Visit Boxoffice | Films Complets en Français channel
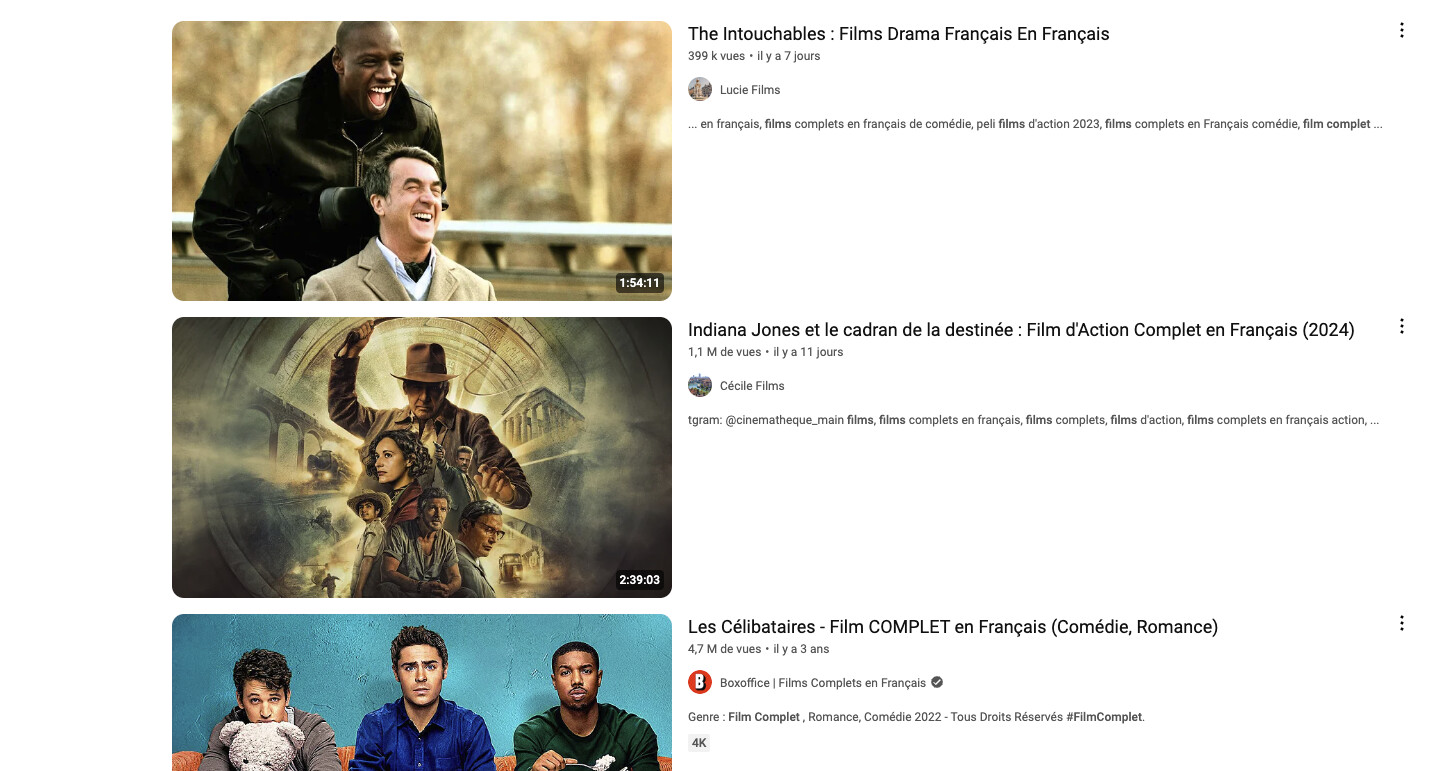 [x=823, y=683]
